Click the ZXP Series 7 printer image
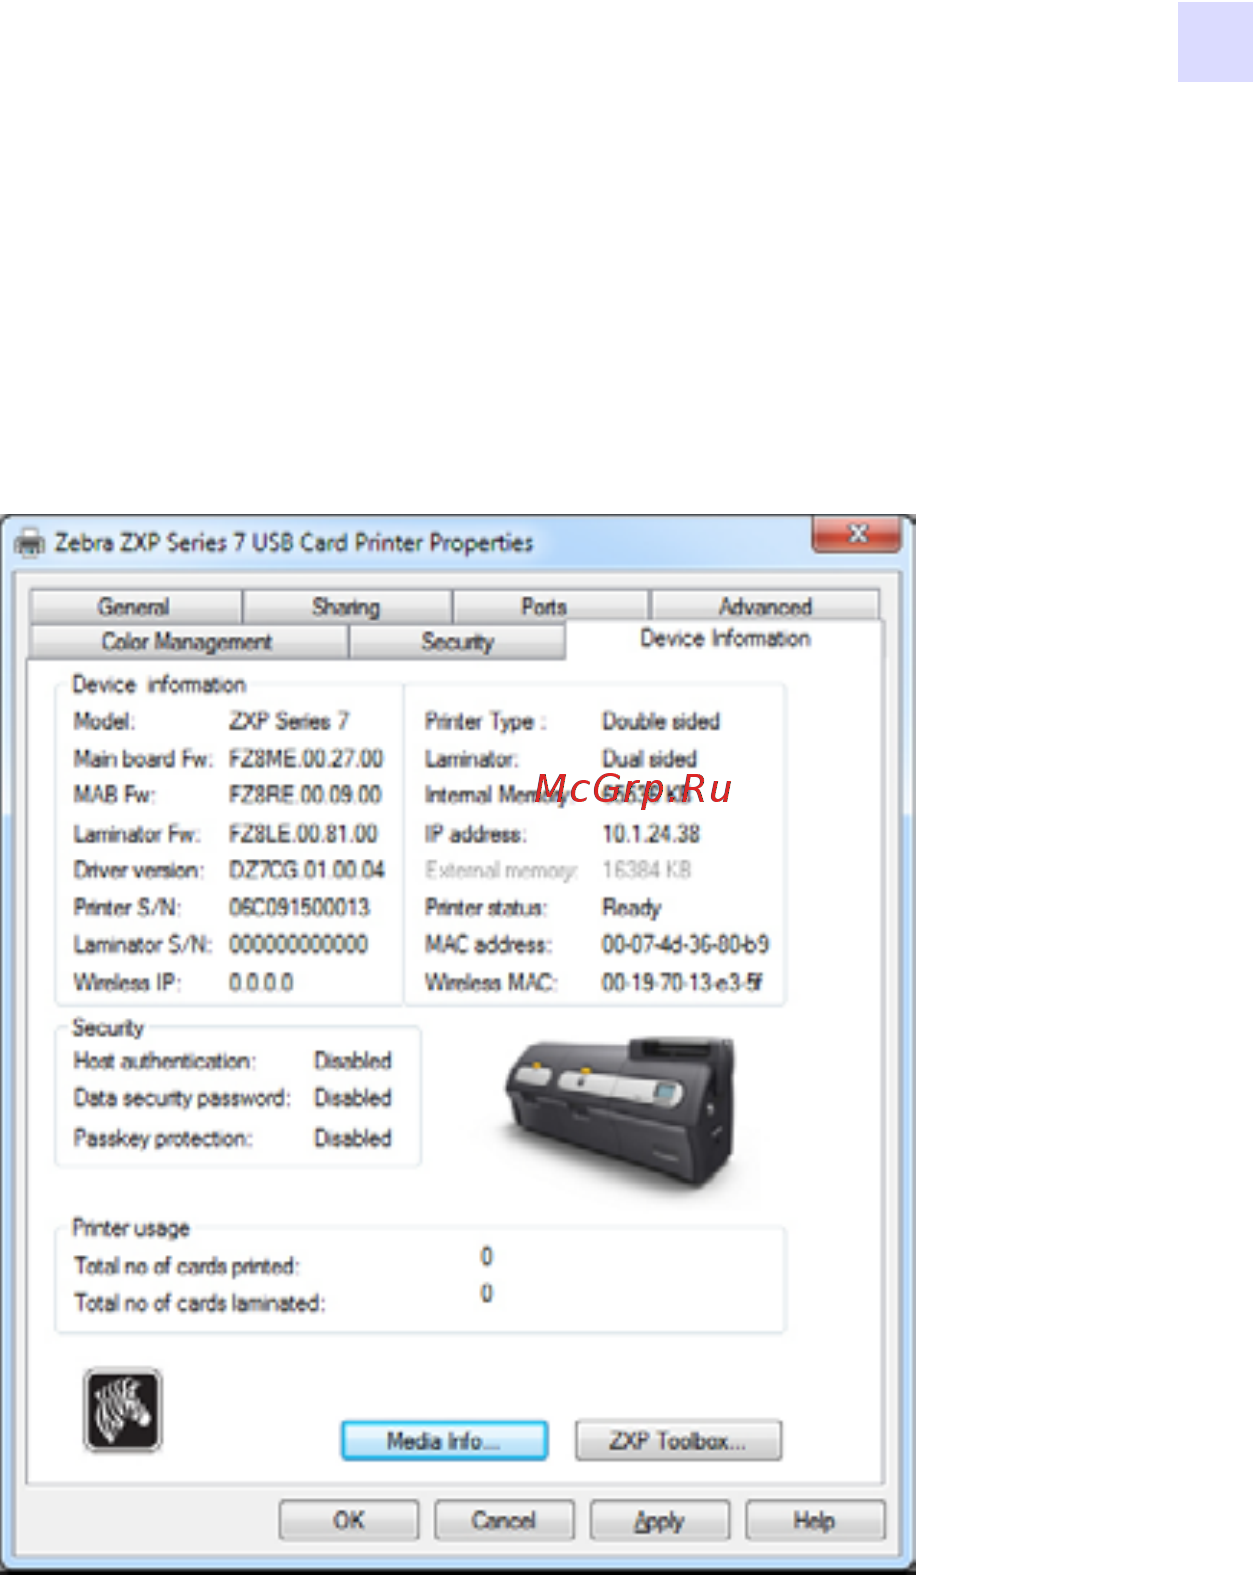Image resolution: width=1255 pixels, height=1575 pixels. (620, 1113)
